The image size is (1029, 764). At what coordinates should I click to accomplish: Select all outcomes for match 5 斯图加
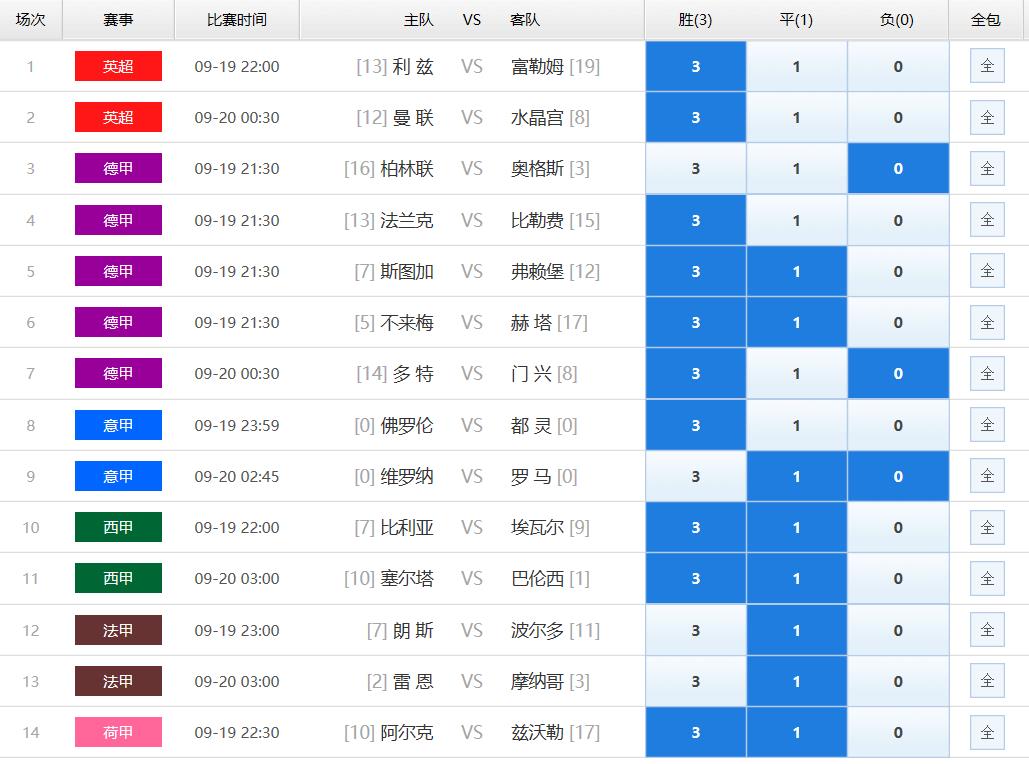coord(987,271)
